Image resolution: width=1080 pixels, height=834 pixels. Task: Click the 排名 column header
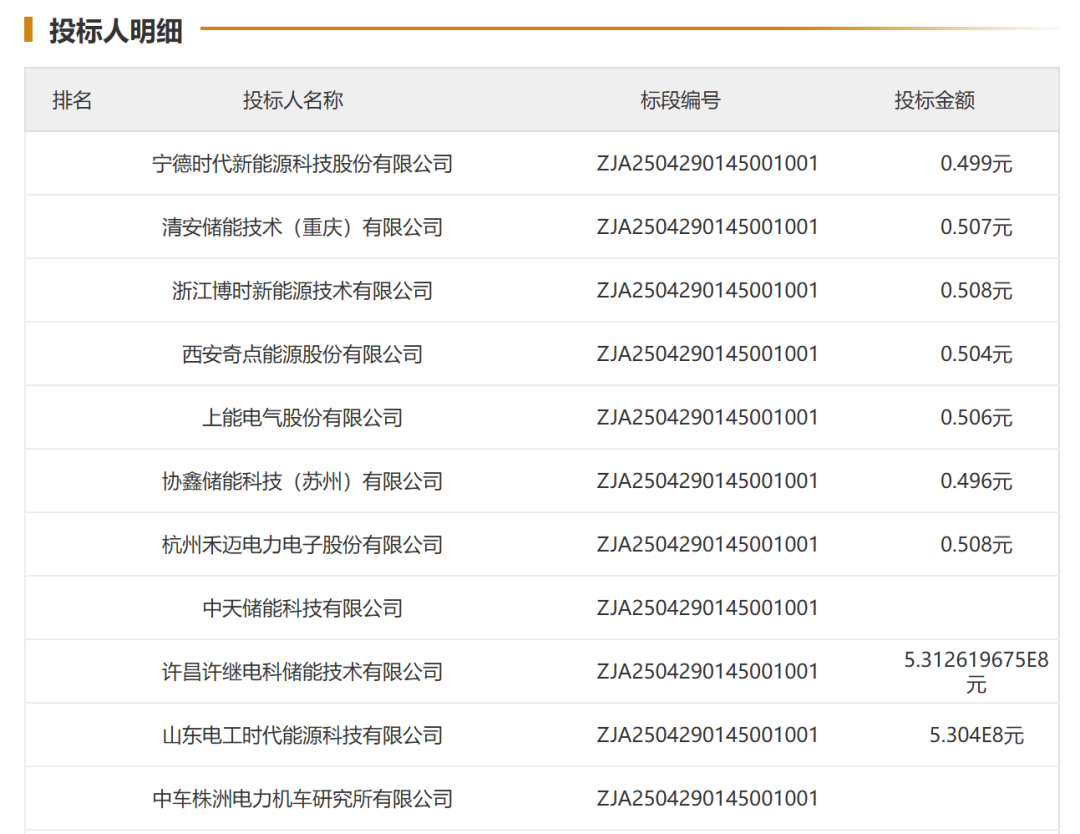click(72, 101)
